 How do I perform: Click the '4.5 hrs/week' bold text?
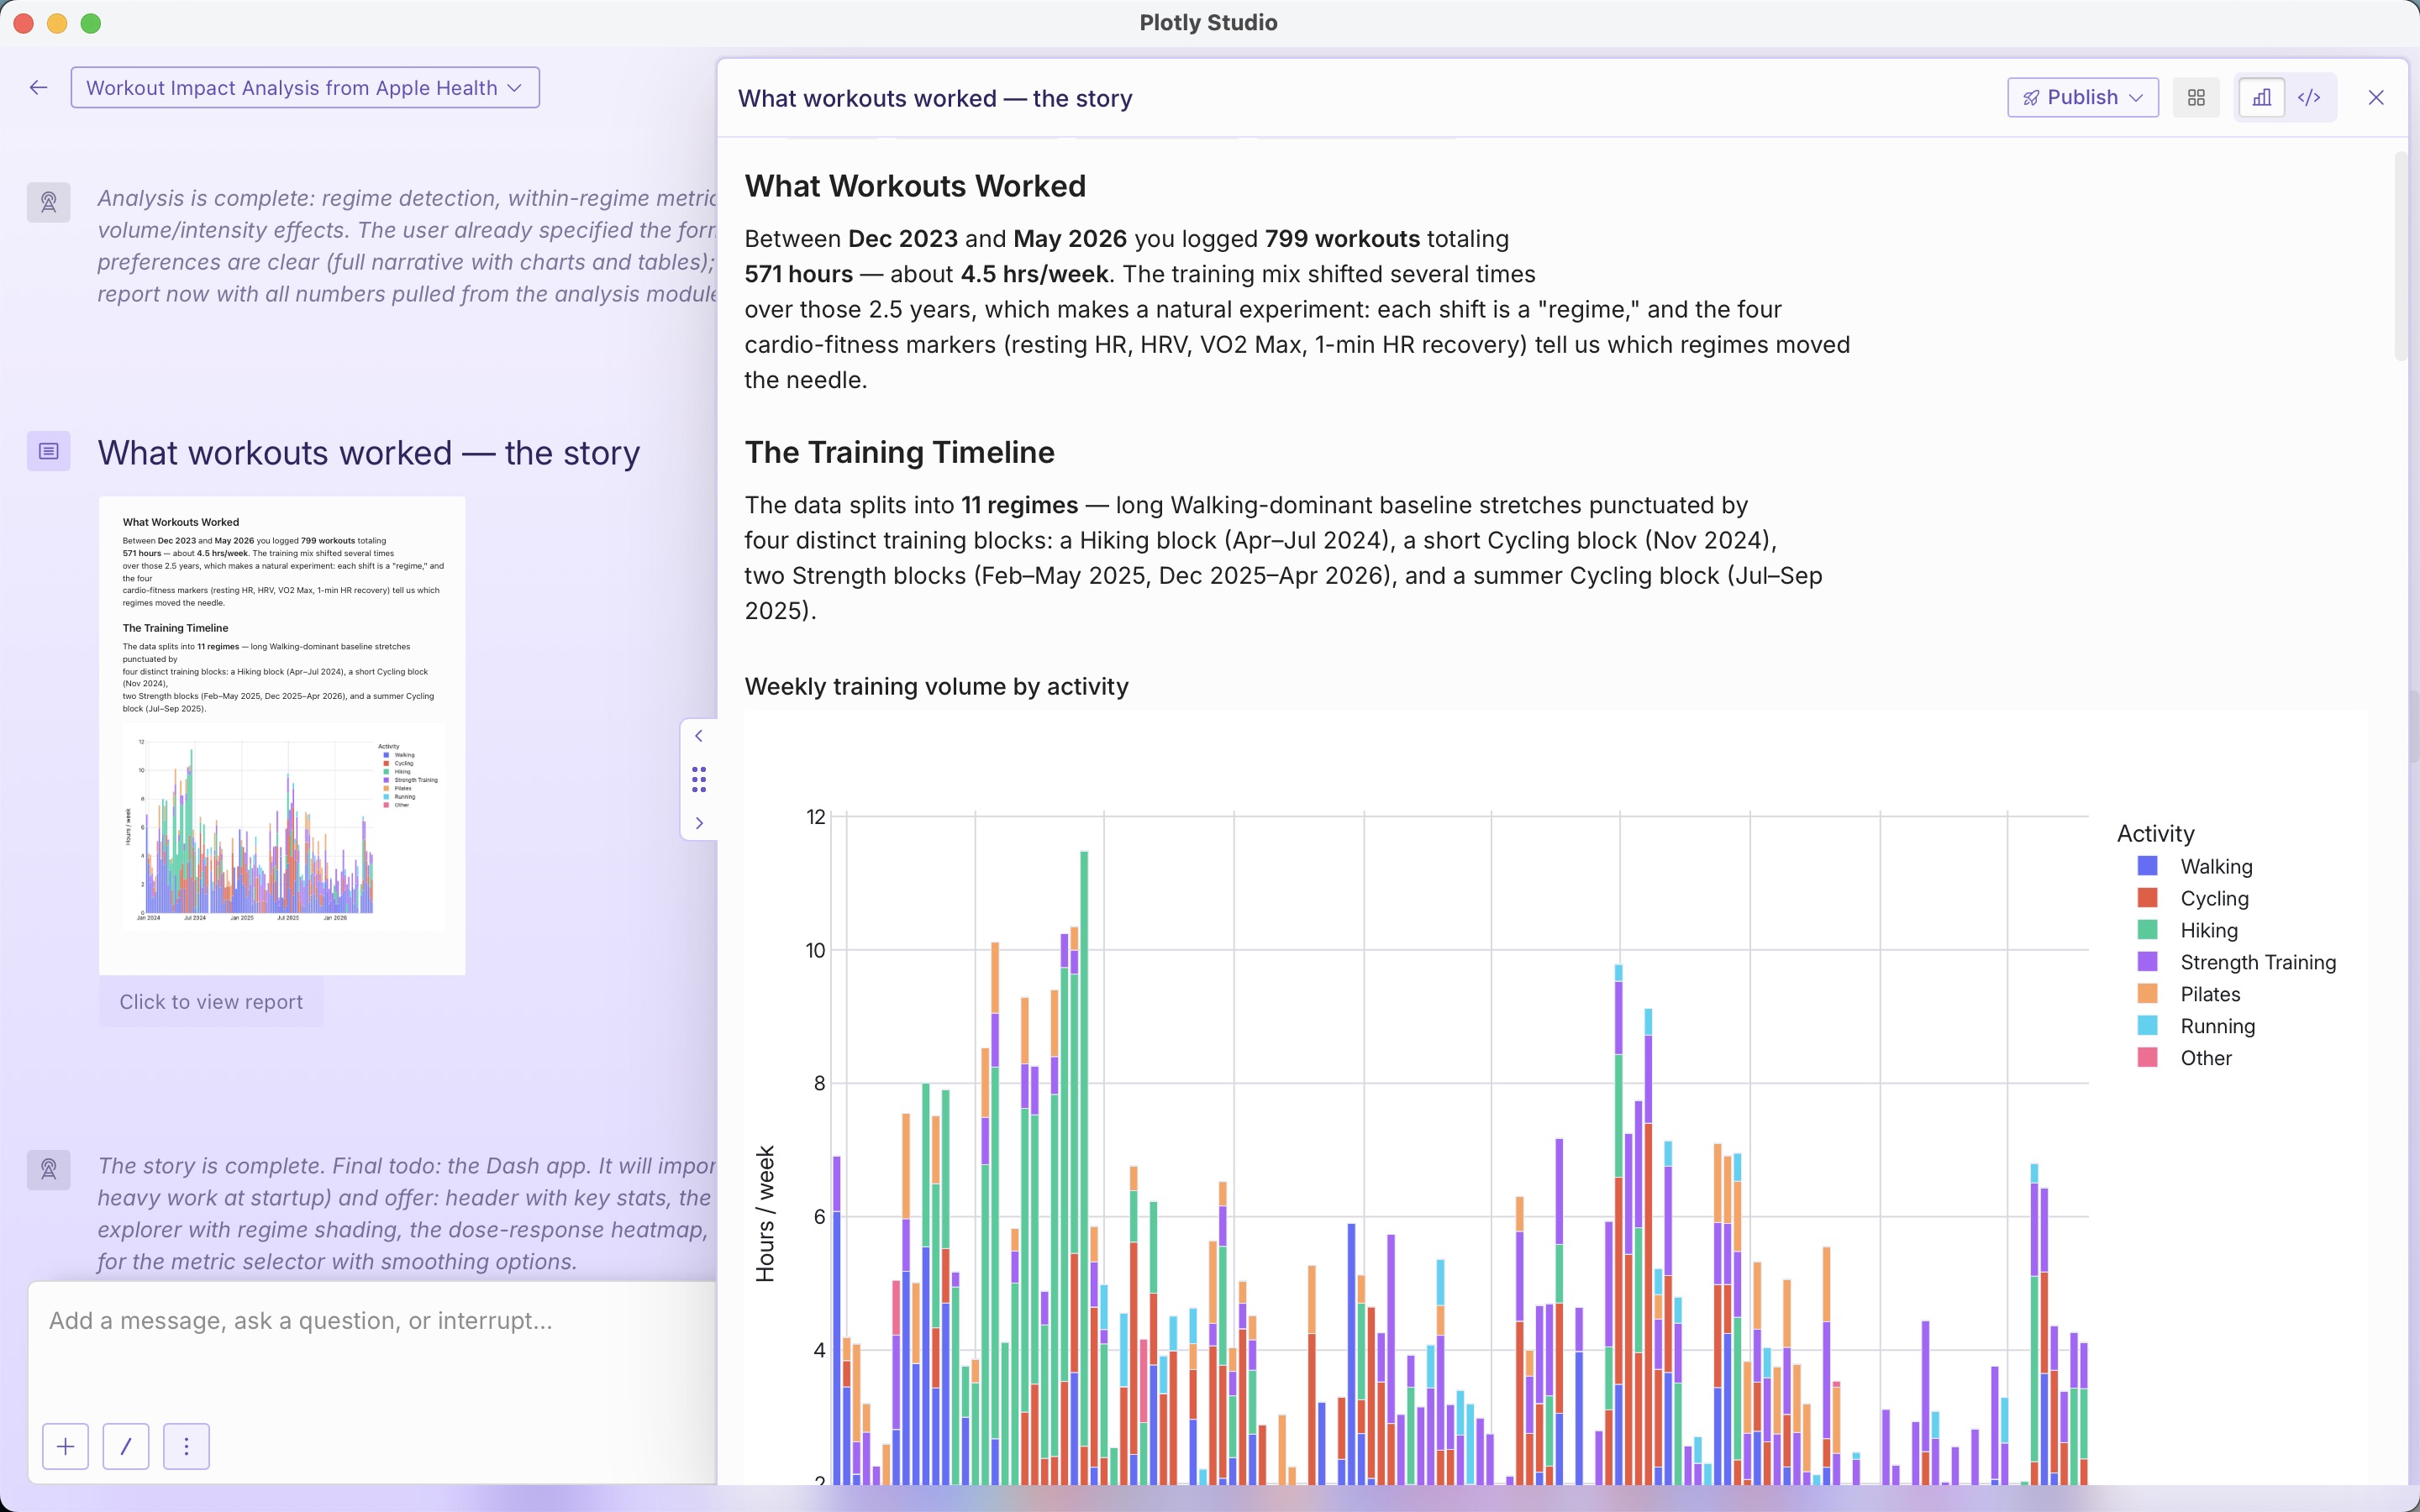(1034, 274)
